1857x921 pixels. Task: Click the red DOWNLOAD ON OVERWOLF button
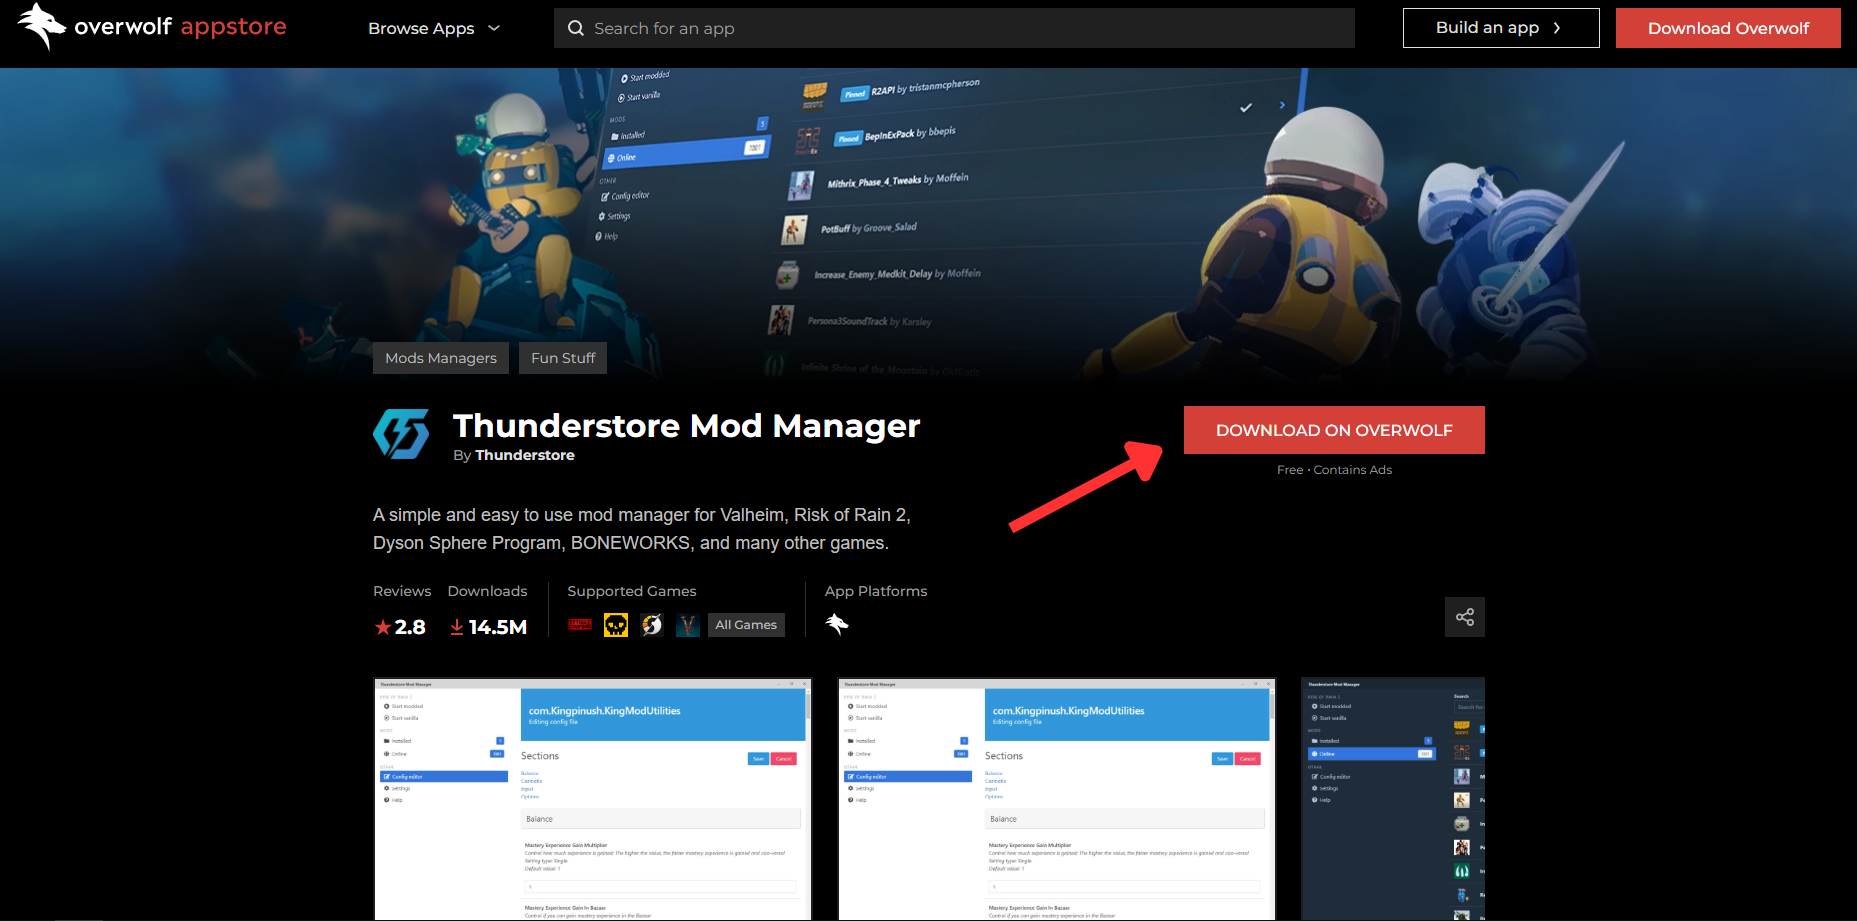[1334, 430]
